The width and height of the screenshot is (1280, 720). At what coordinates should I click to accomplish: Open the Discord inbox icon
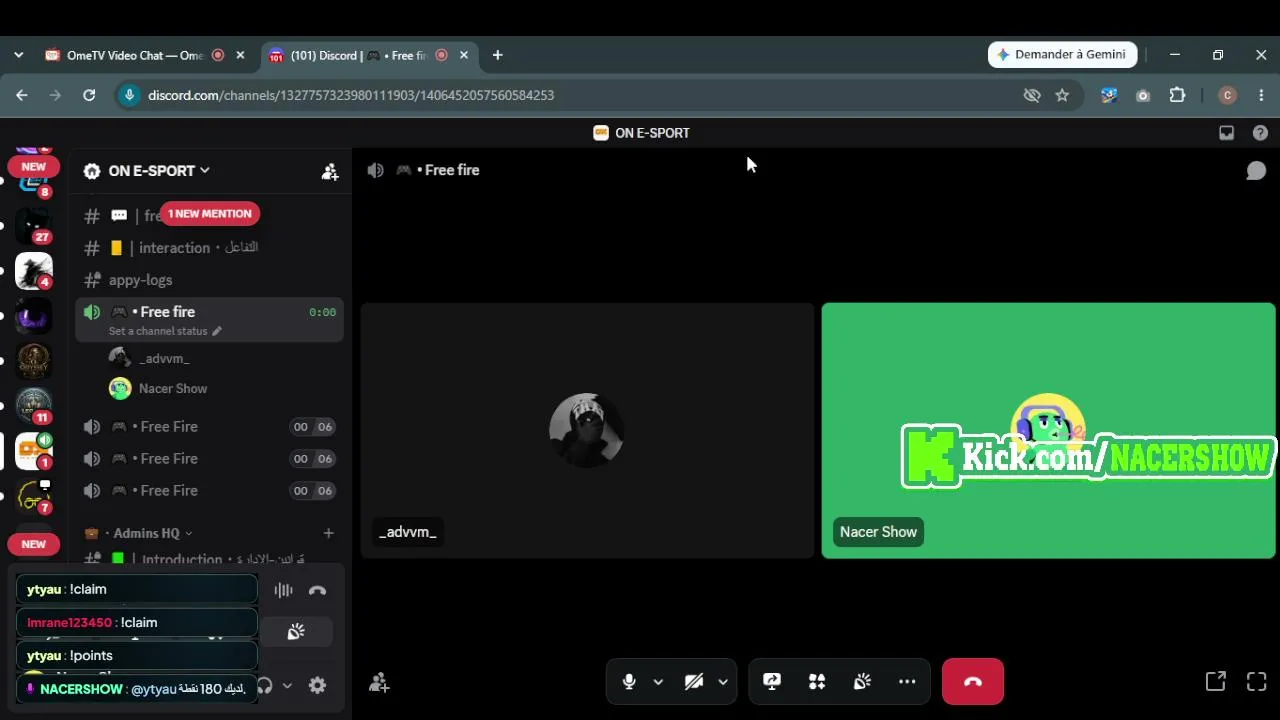tap(1226, 133)
